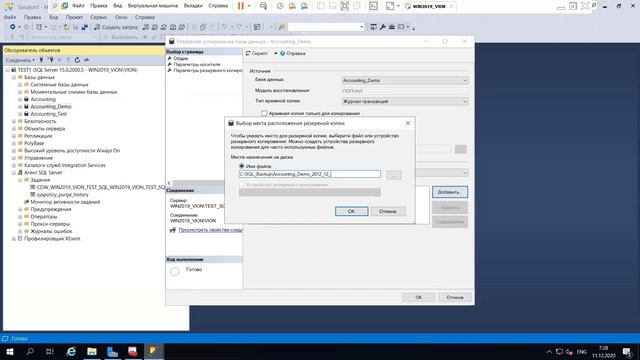The height and width of the screenshot is (360, 640).
Task: Click the file name path input field
Action: click(x=309, y=174)
